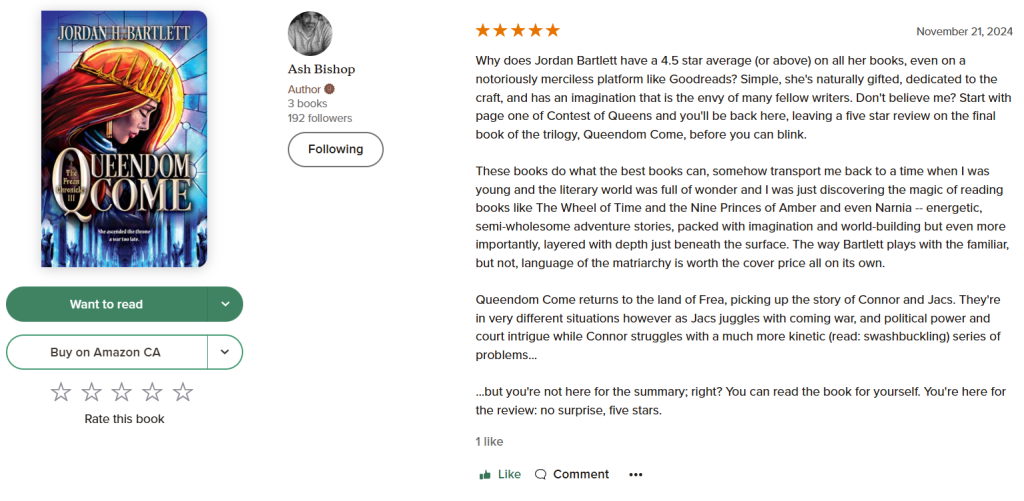
Task: Rate this book three stars
Action: (122, 392)
